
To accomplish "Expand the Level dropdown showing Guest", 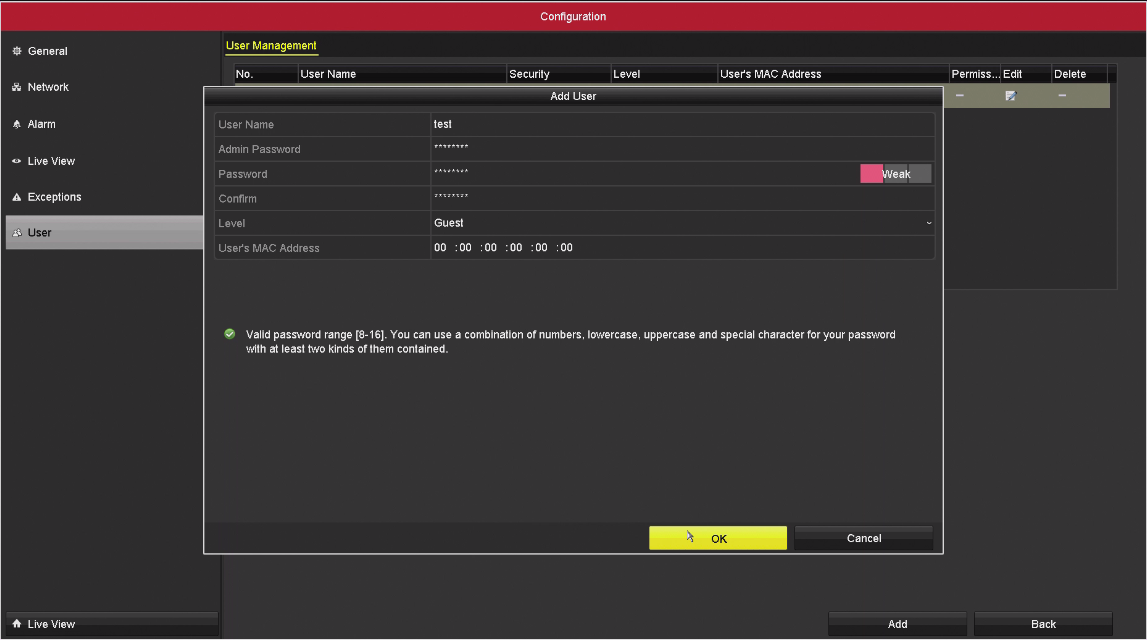I will [682, 223].
